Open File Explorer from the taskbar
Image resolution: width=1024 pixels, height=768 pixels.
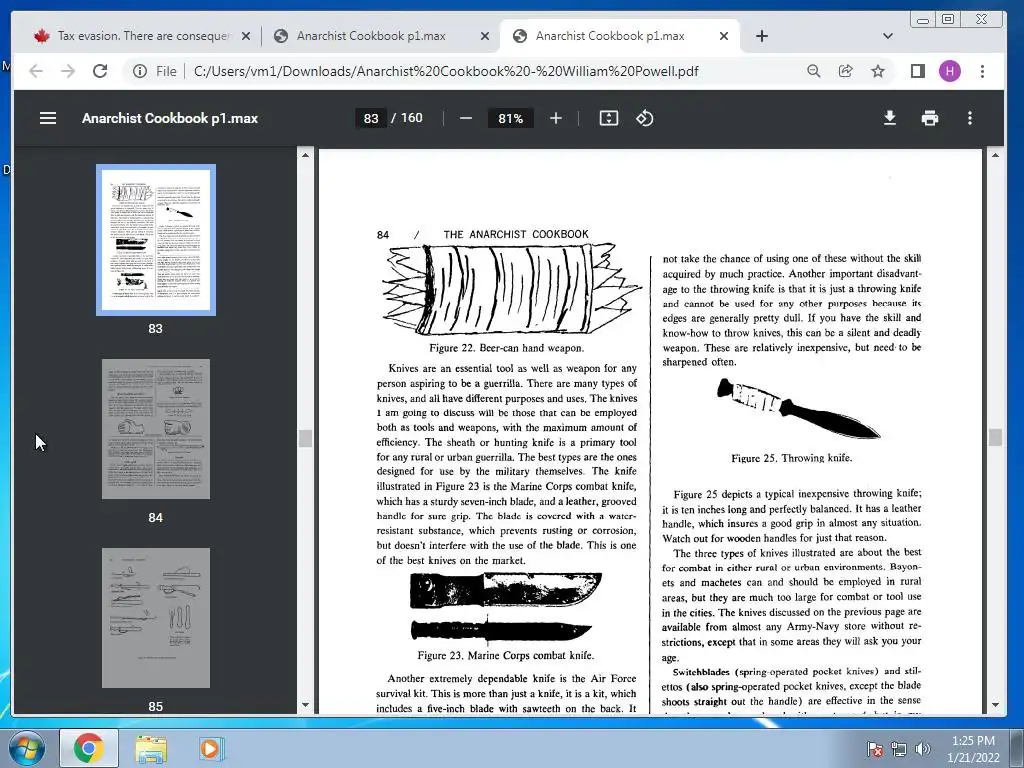[151, 748]
